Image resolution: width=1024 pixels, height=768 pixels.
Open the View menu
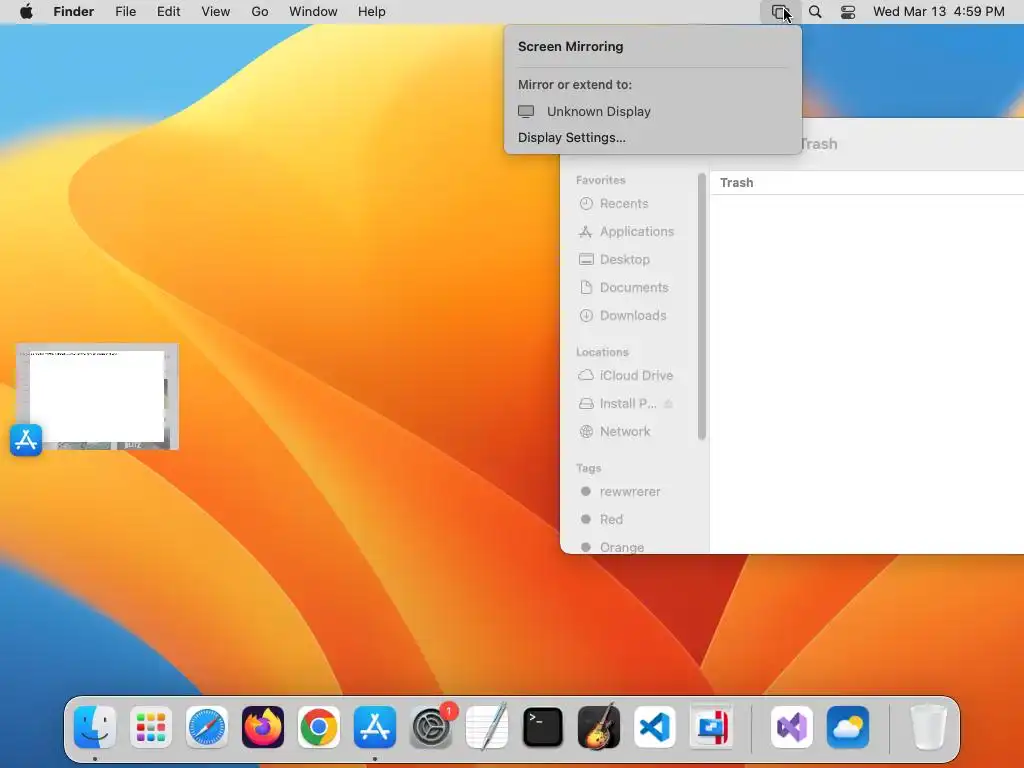point(216,12)
